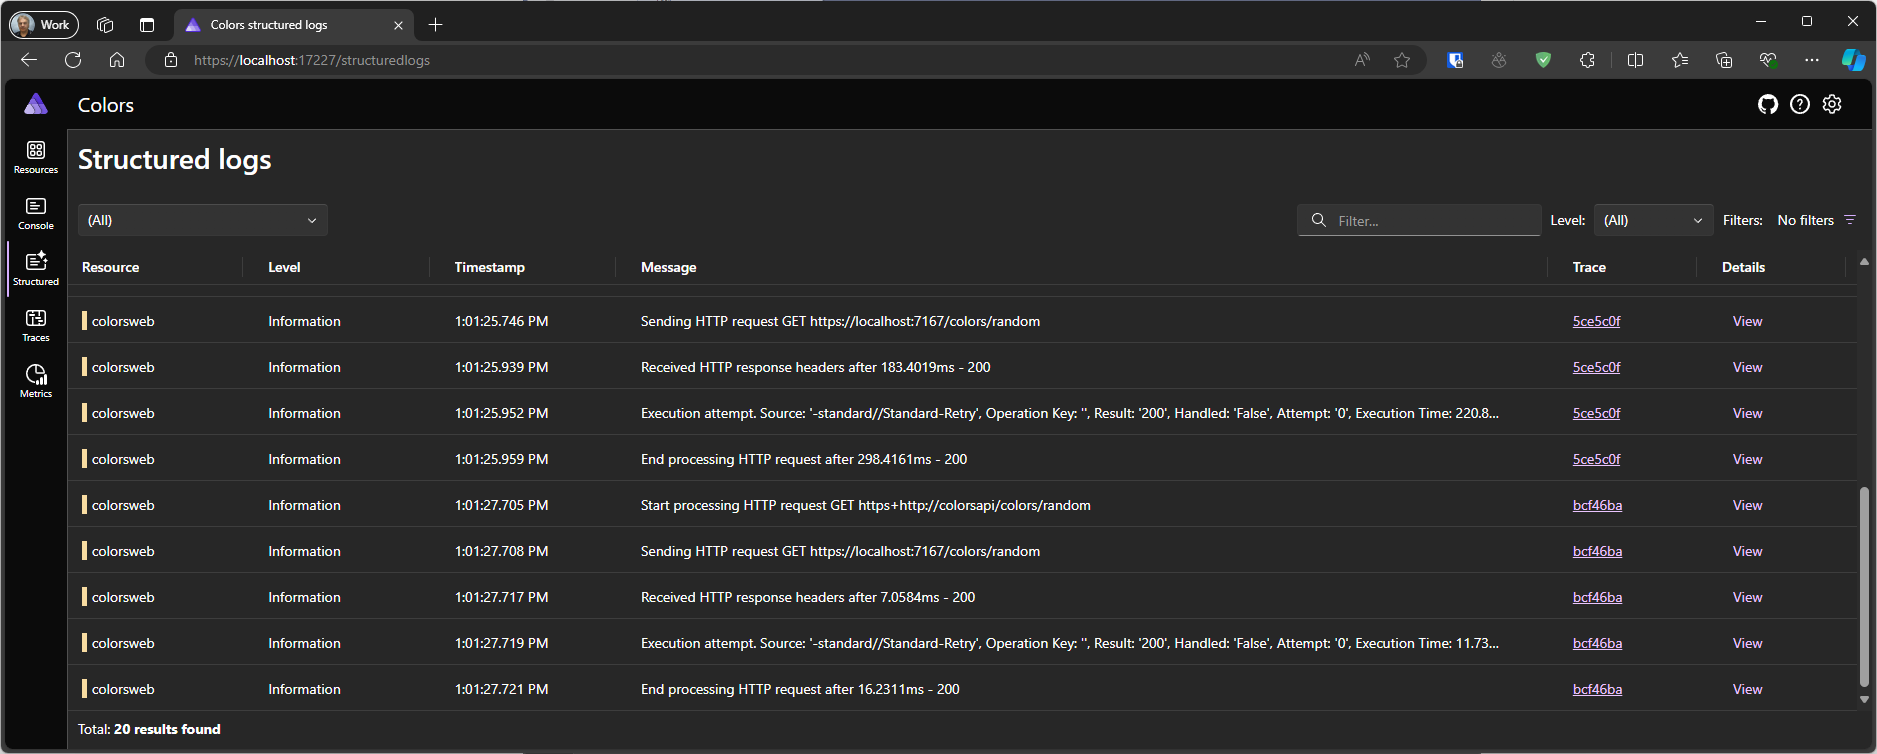Toggle browser split screen view
The image size is (1877, 754).
tap(1635, 61)
